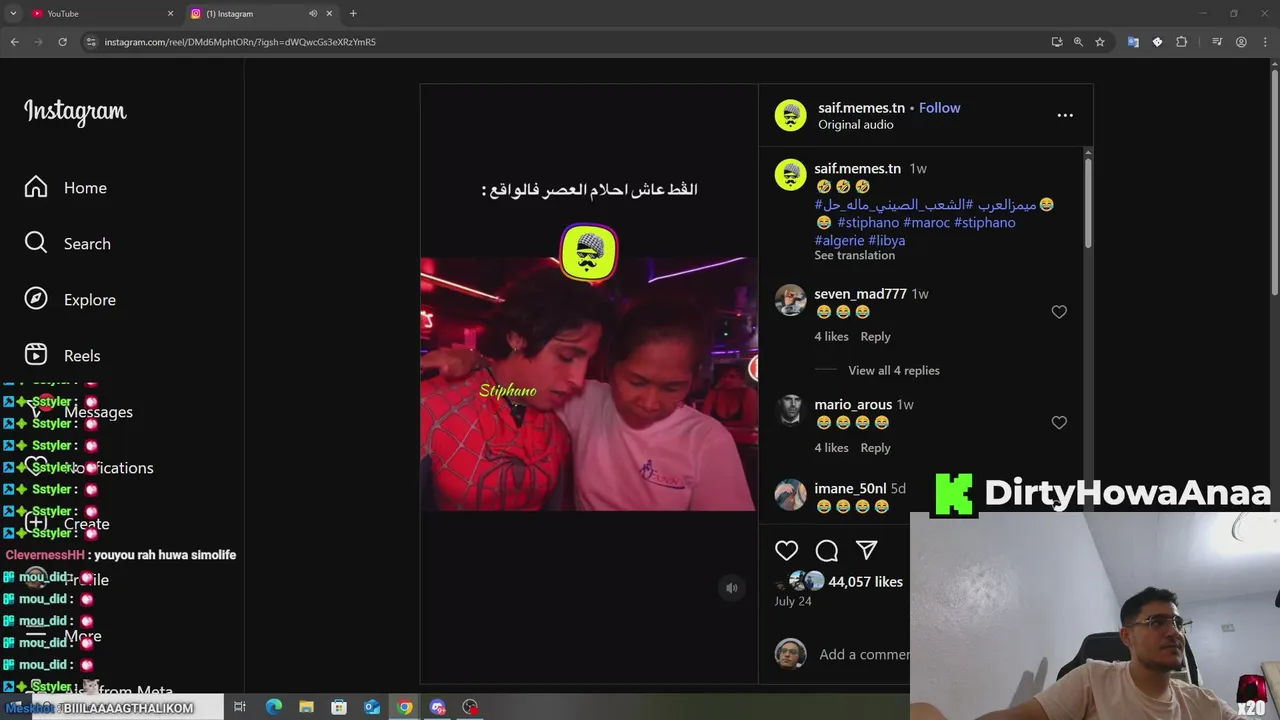This screenshot has width=1280, height=720.
Task: Open mario_arous's profile name
Action: pos(853,405)
